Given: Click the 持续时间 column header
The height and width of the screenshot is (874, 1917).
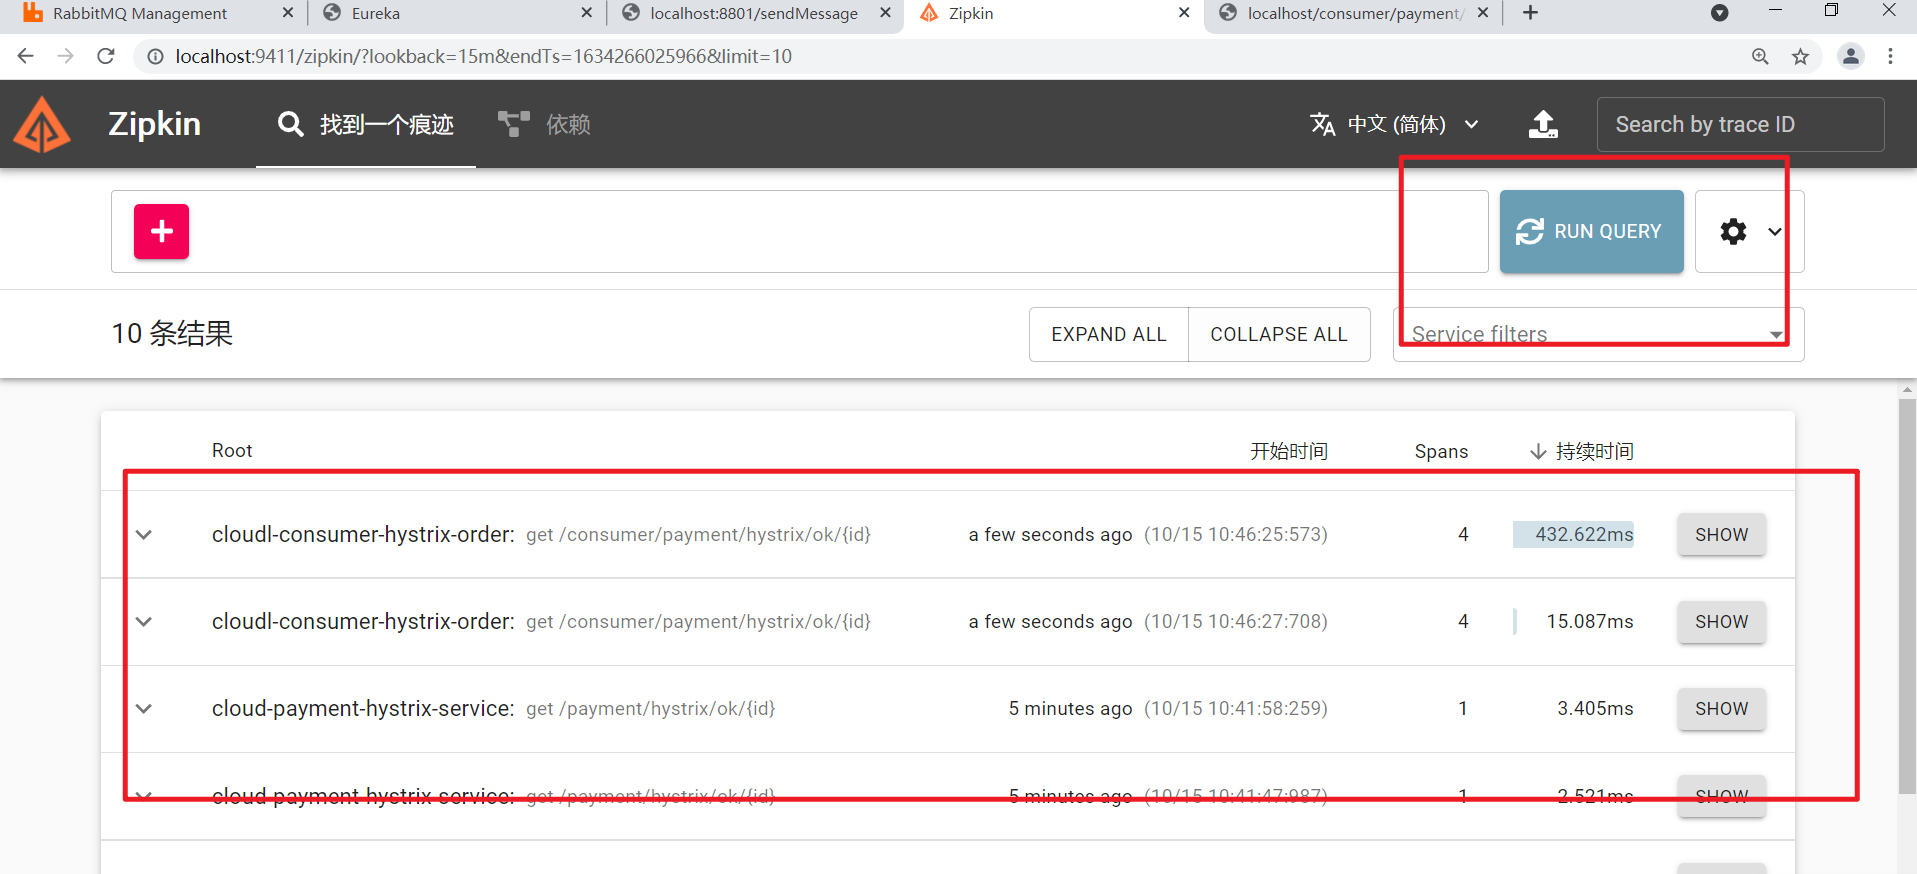Looking at the screenshot, I should click(x=1595, y=451).
